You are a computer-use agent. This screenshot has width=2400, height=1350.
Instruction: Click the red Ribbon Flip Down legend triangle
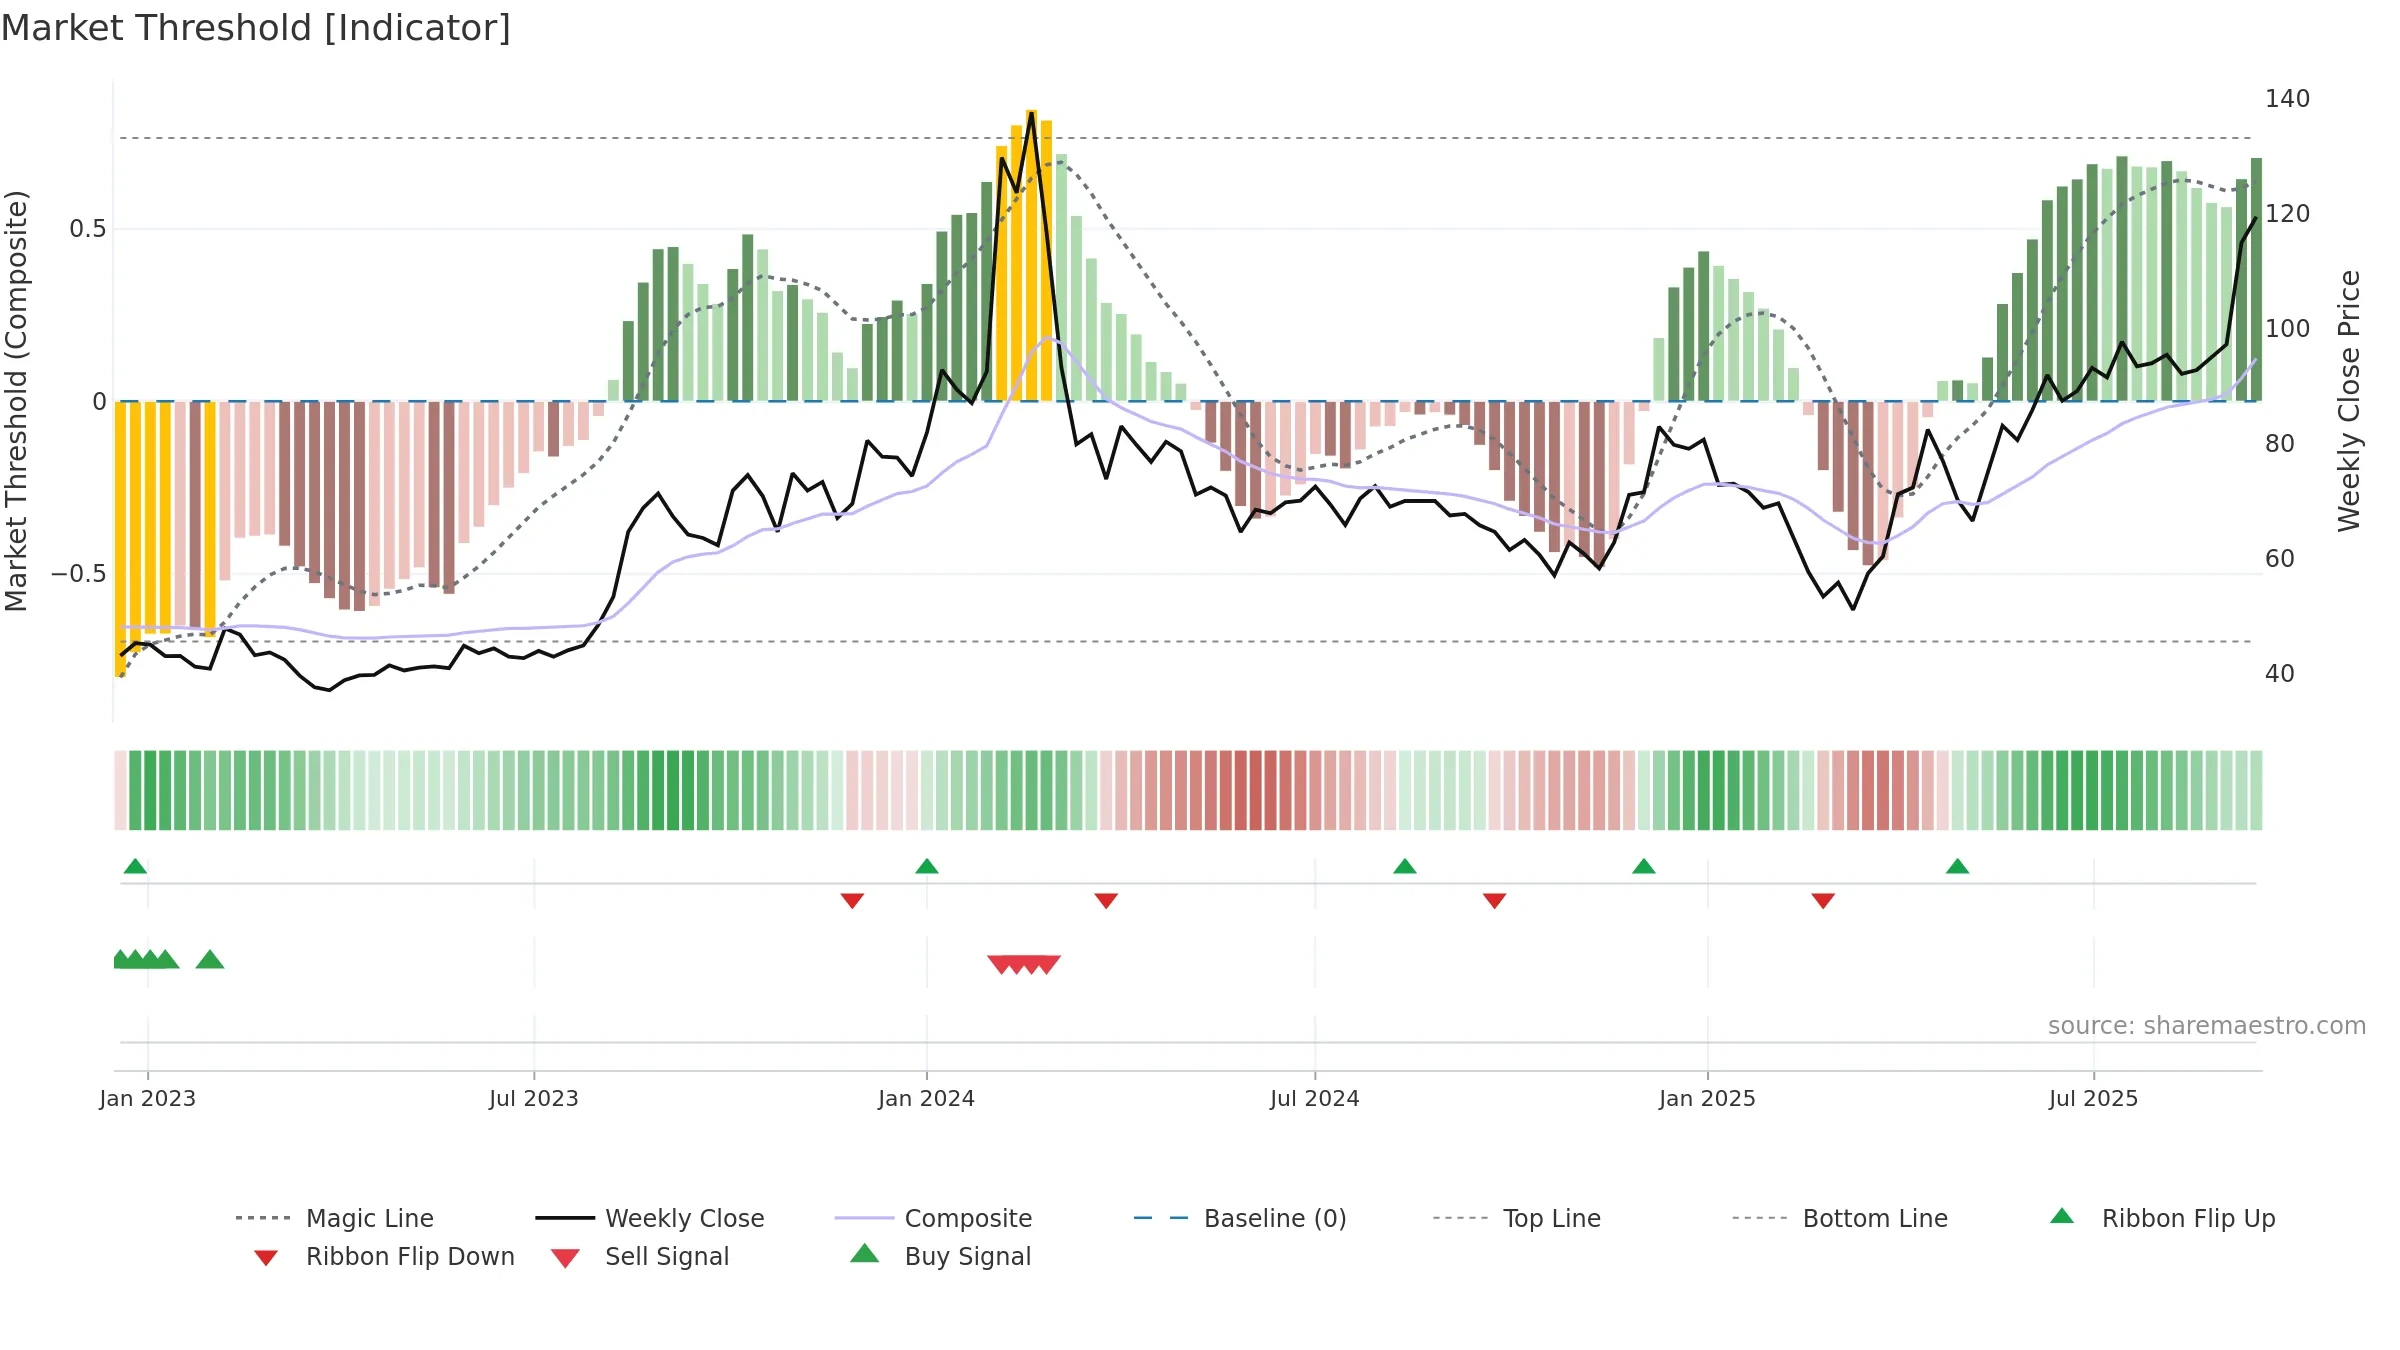[266, 1258]
